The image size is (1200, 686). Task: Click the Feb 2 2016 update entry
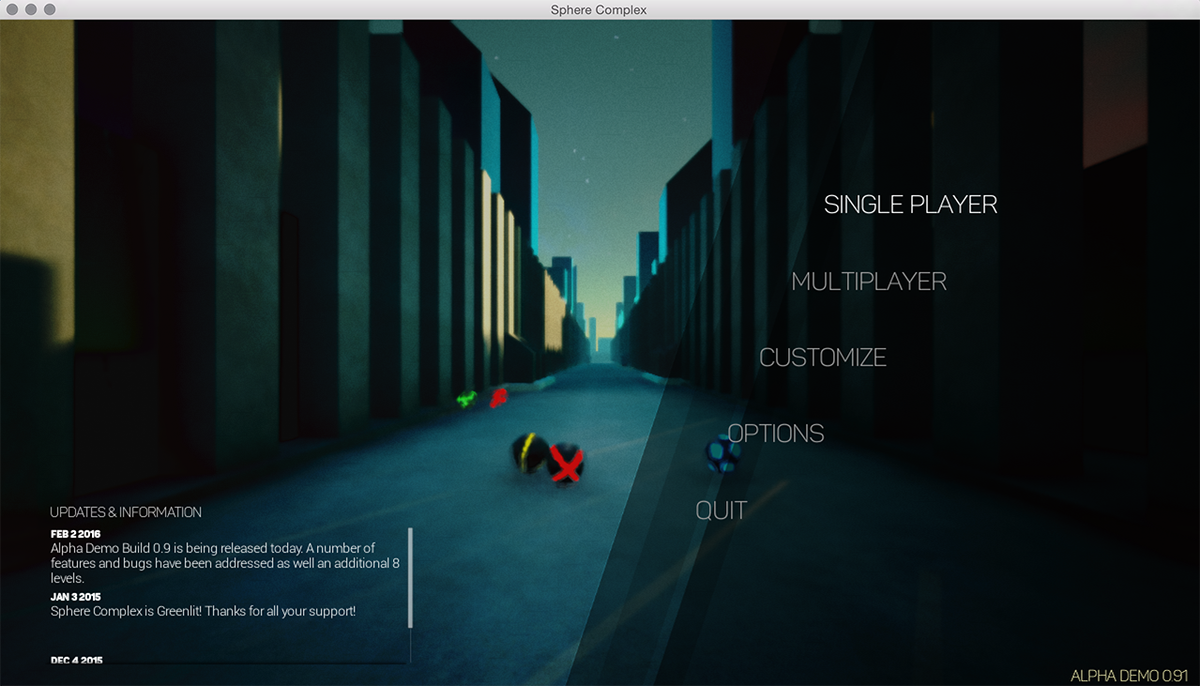(x=226, y=557)
